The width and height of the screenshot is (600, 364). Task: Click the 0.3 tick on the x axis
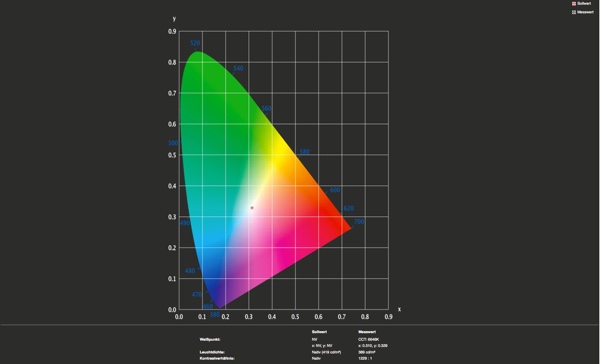point(249,317)
